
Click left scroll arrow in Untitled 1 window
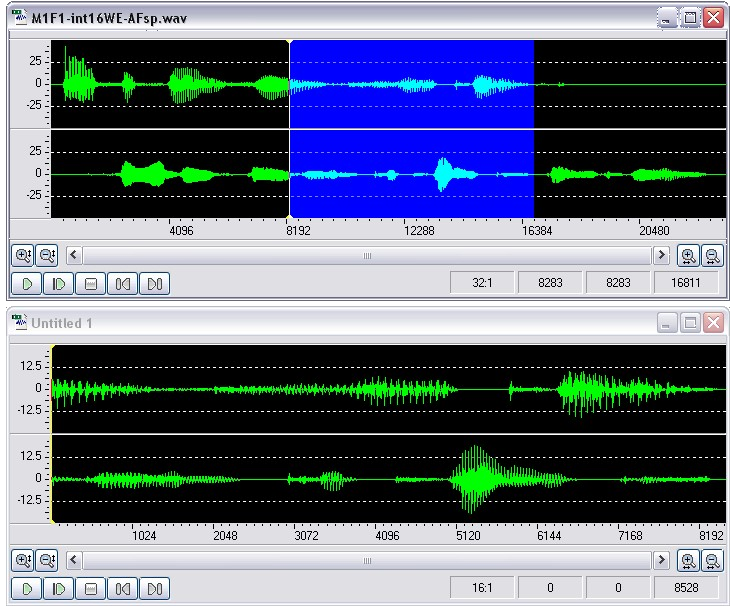[x=73, y=560]
